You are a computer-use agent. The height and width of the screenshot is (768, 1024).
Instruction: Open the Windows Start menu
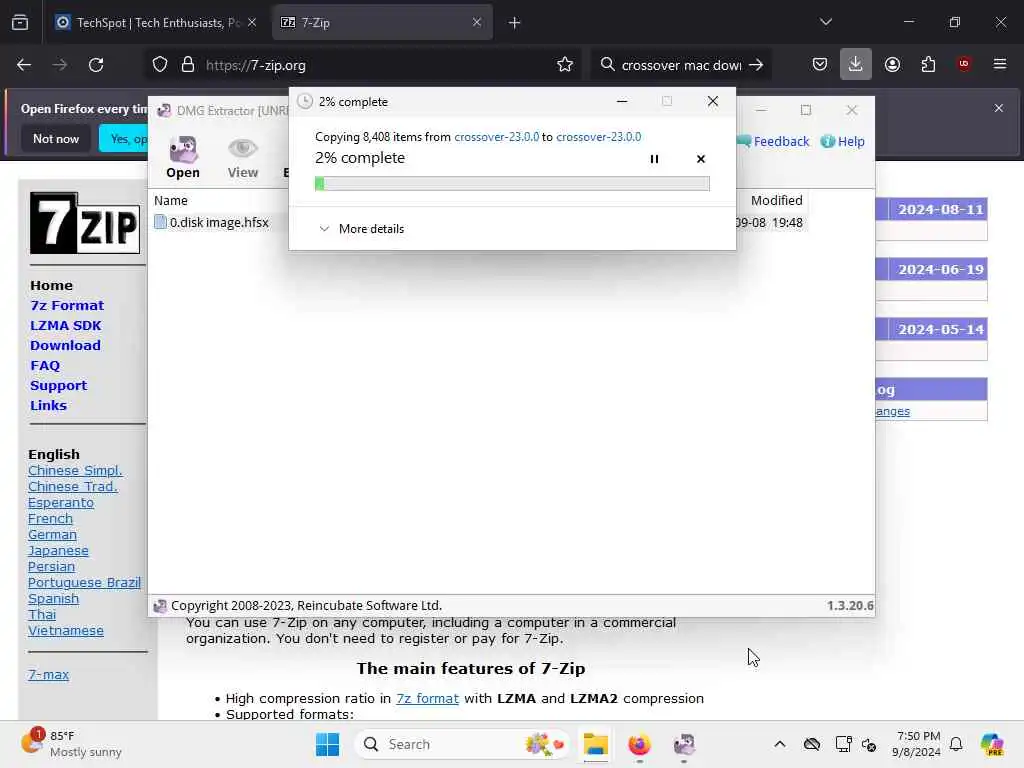pyautogui.click(x=327, y=744)
